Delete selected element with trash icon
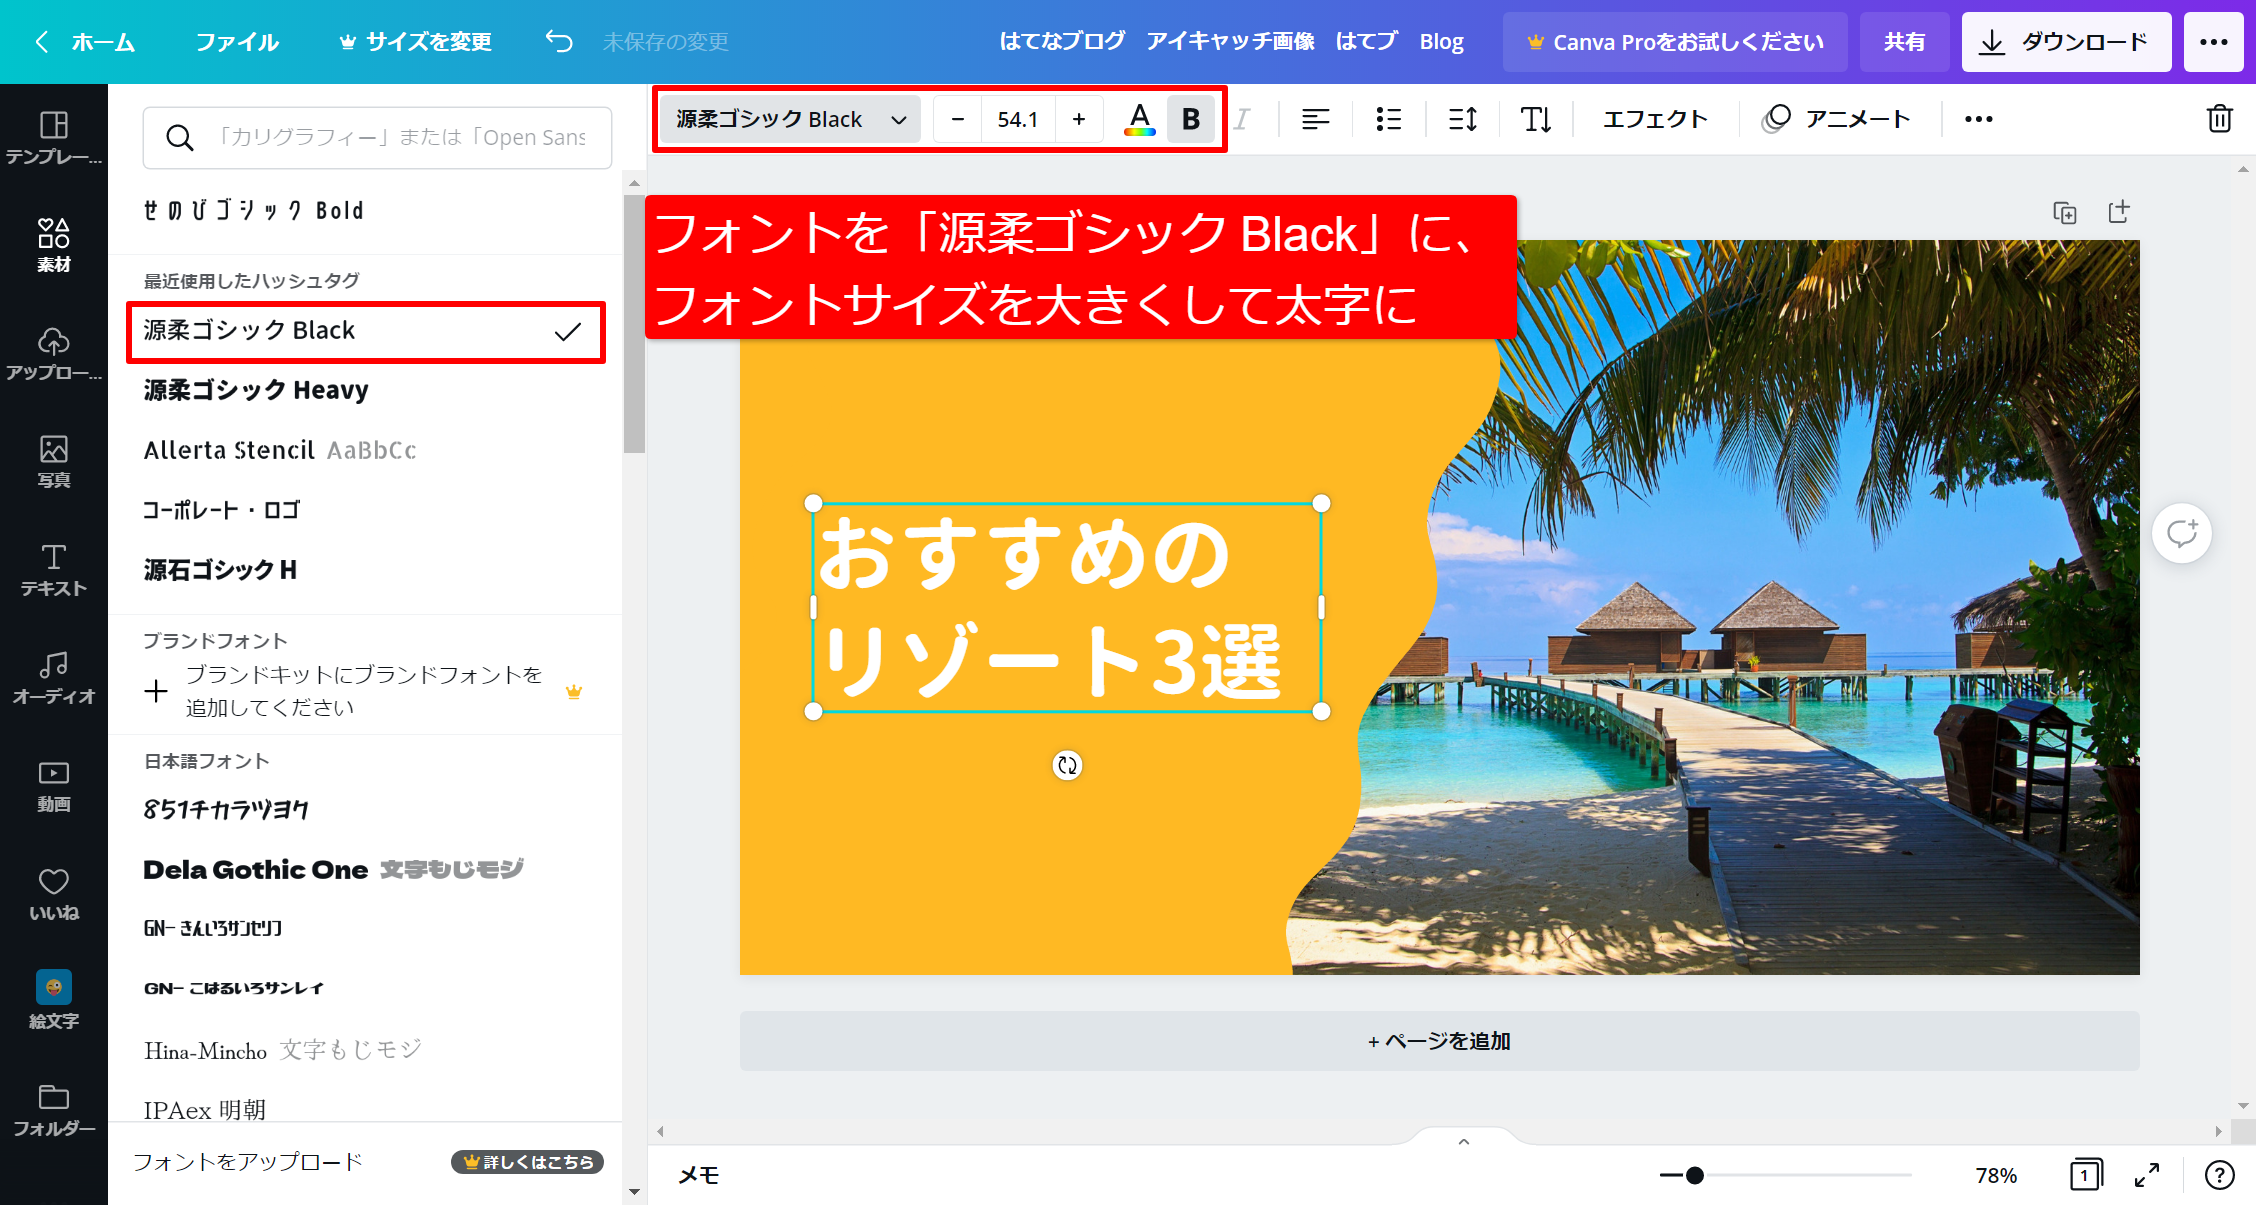 coord(2219,119)
